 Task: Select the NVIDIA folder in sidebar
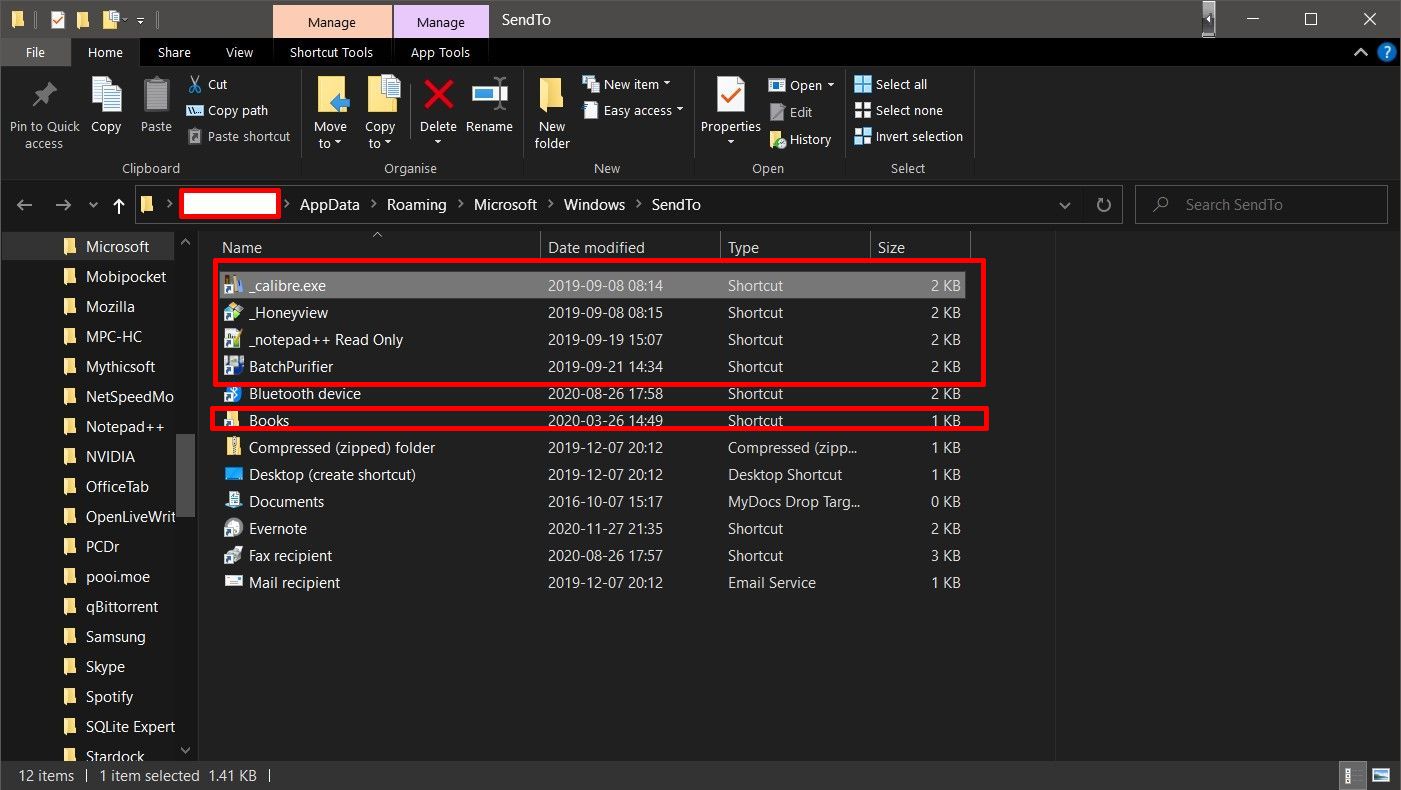110,457
